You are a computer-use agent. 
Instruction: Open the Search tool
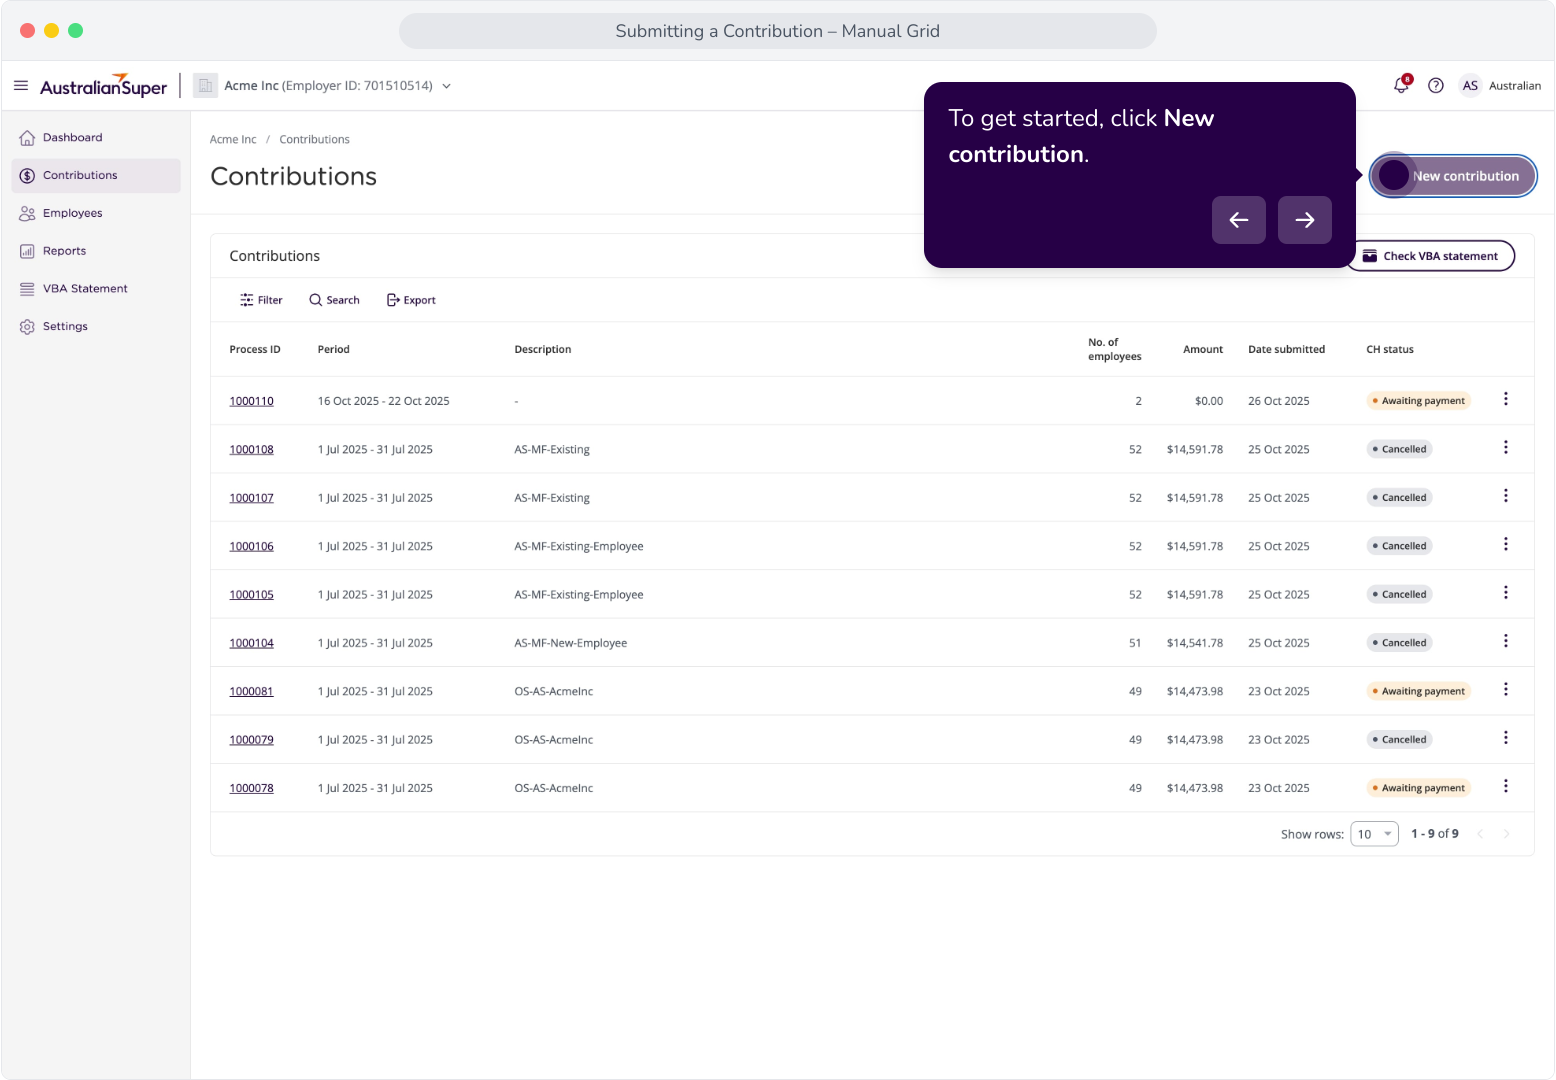pyautogui.click(x=334, y=300)
